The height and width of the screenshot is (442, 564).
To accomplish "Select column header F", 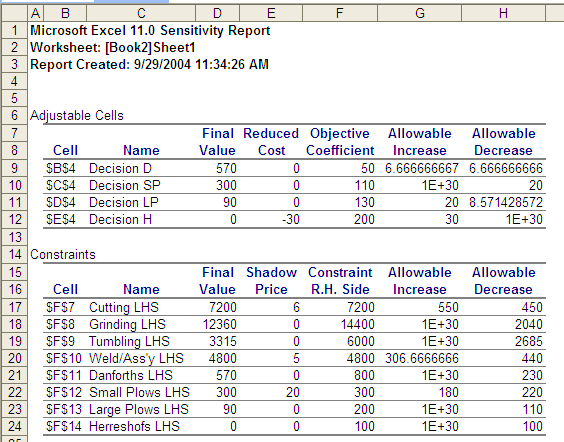I will [x=340, y=13].
